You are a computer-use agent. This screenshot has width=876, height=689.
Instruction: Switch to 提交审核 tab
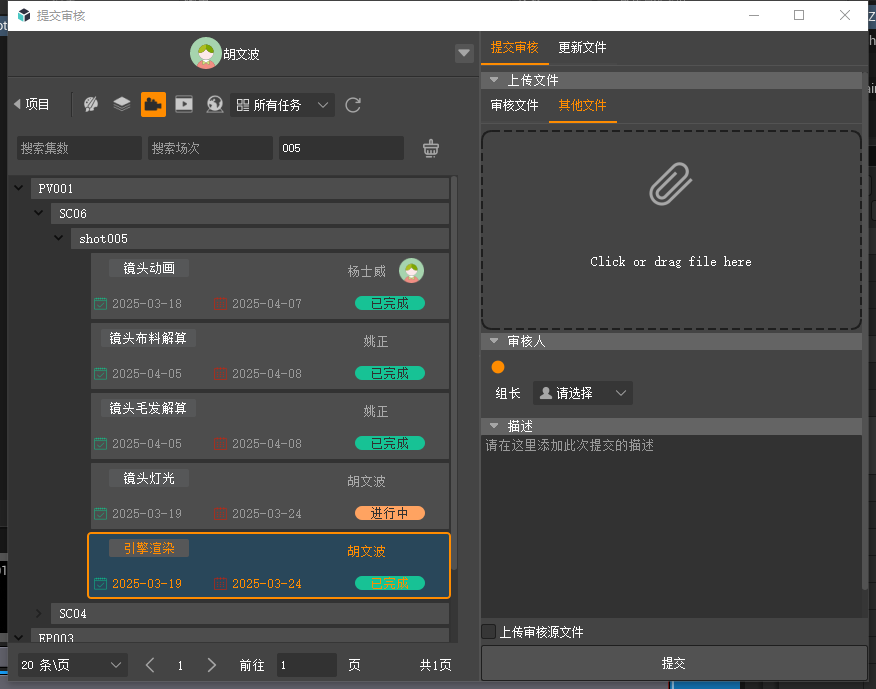pos(515,47)
